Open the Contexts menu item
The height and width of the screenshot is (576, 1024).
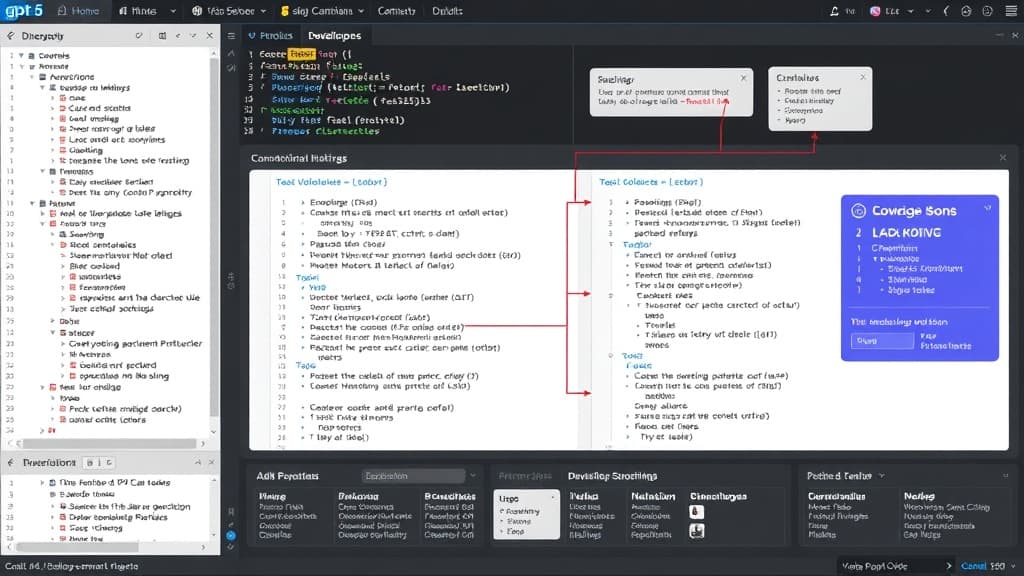point(397,11)
